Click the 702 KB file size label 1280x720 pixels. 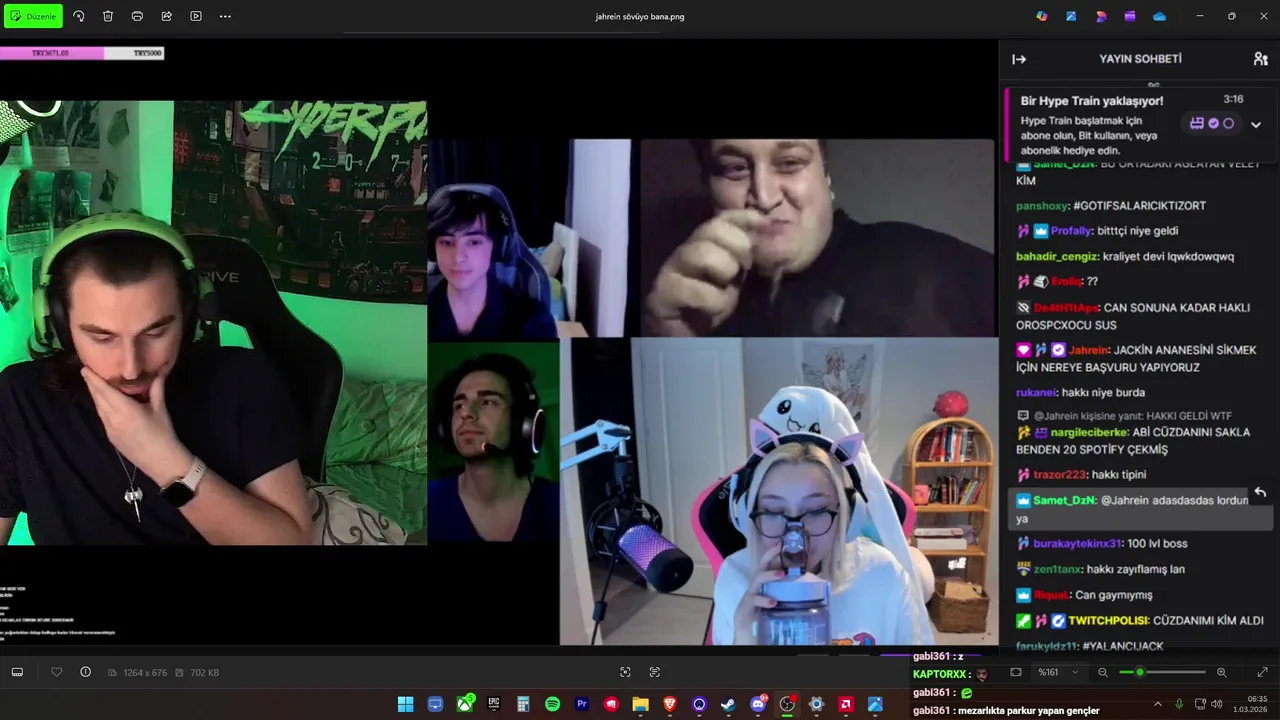click(x=203, y=673)
